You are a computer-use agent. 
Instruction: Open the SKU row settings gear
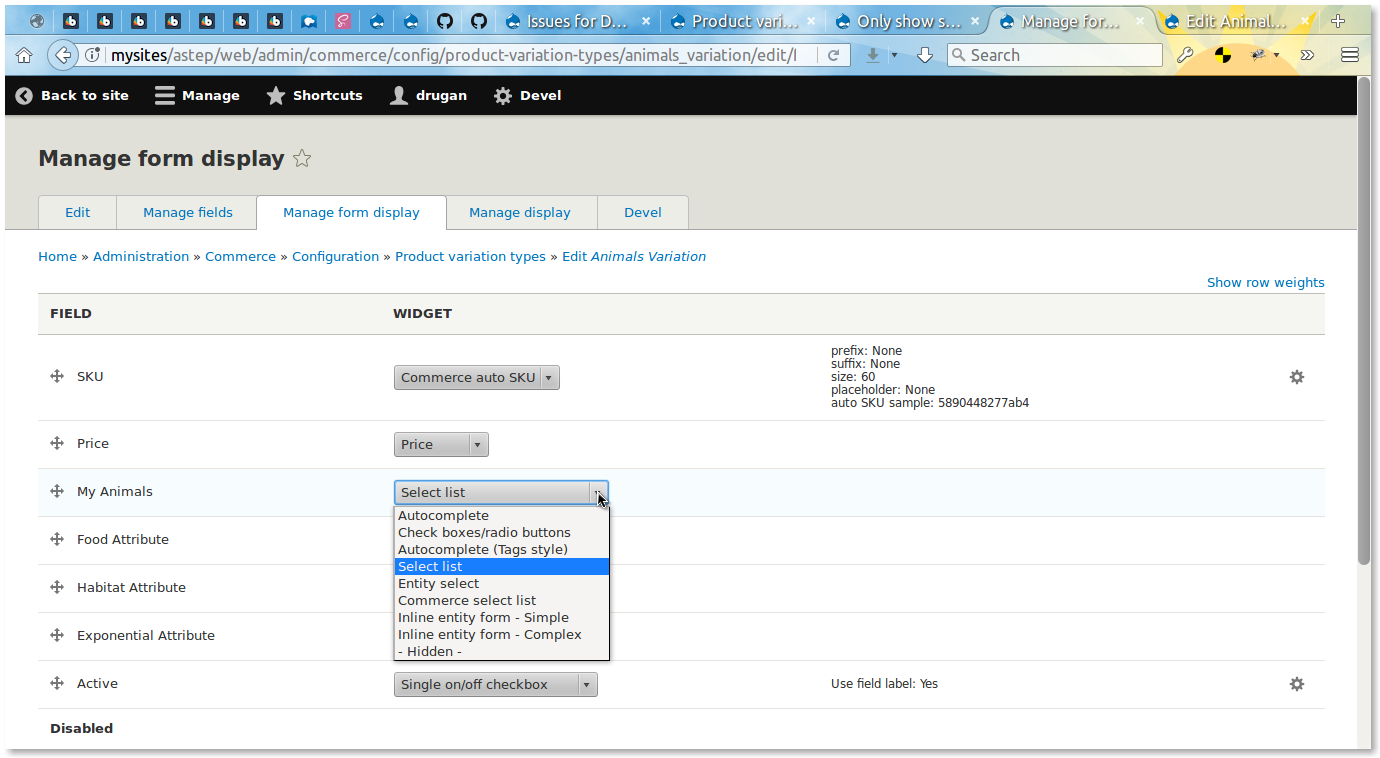coord(1297,377)
